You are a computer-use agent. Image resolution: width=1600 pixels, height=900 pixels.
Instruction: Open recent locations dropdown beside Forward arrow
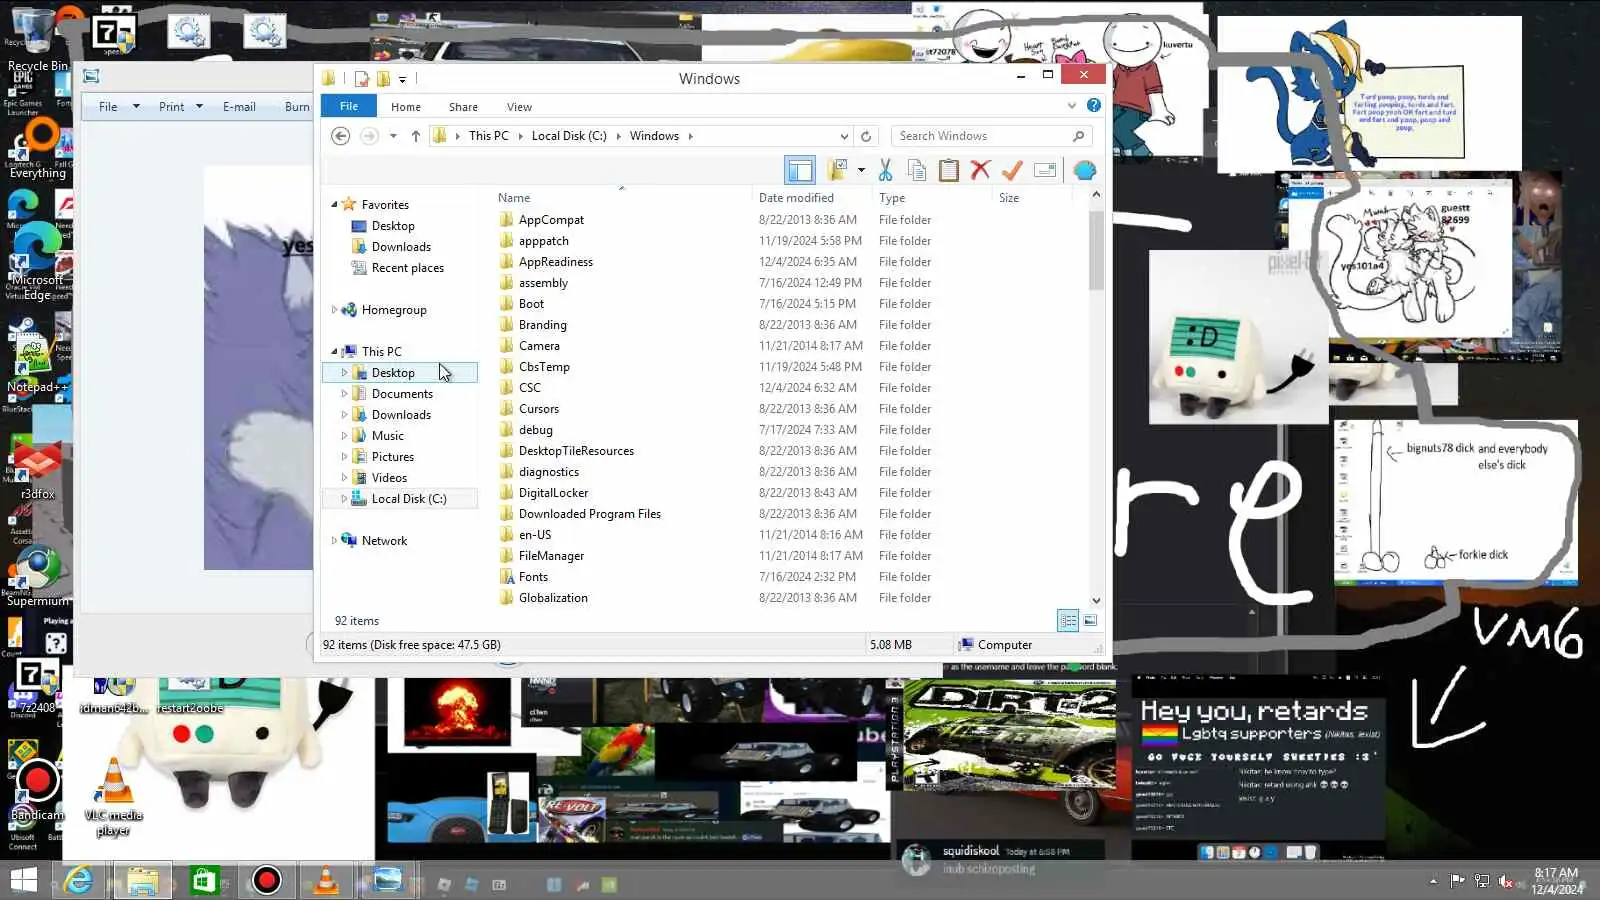(x=393, y=136)
